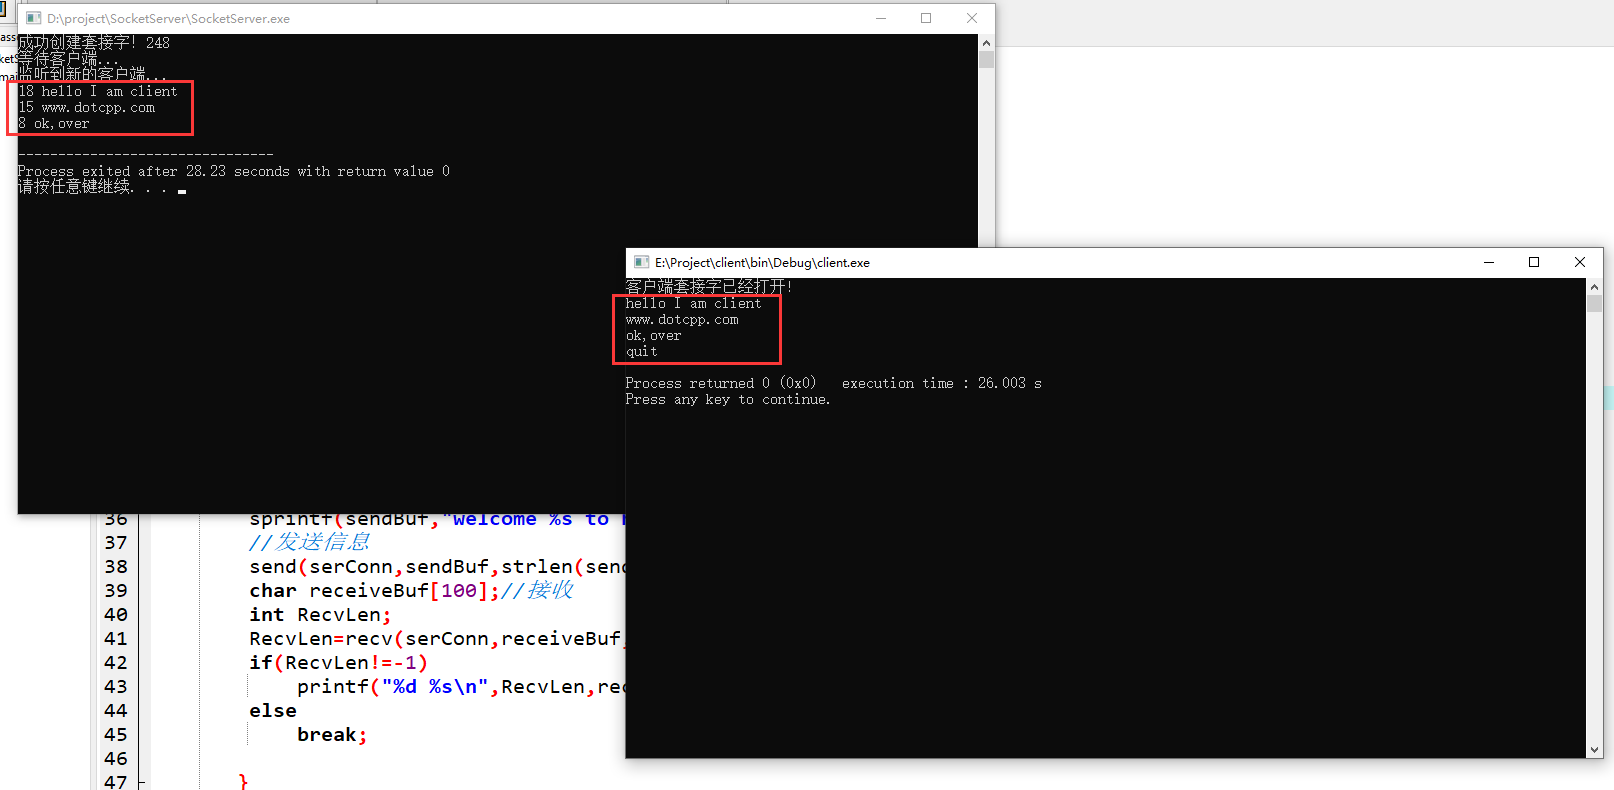Screen dimensions: 1614x790
Task: Click '8 ok,over' line in server console
Action: point(54,123)
